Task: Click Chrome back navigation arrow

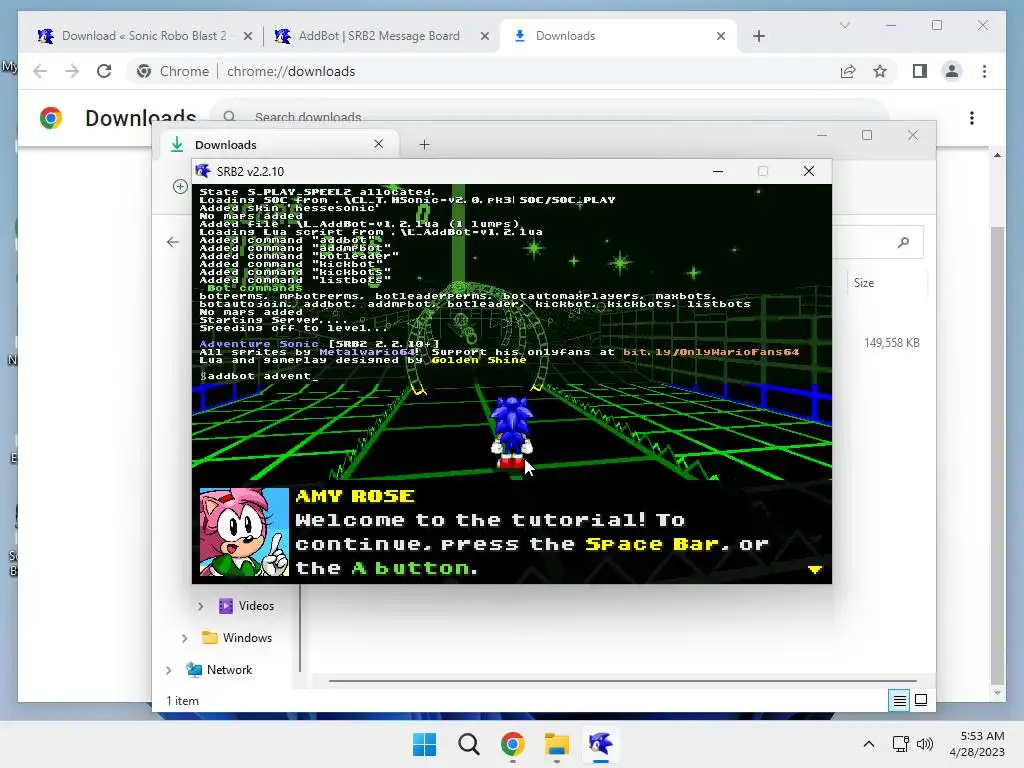Action: [40, 71]
